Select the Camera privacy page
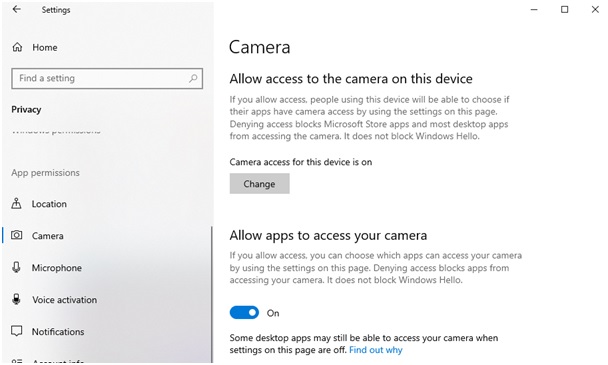The width and height of the screenshot is (608, 365). pos(48,236)
